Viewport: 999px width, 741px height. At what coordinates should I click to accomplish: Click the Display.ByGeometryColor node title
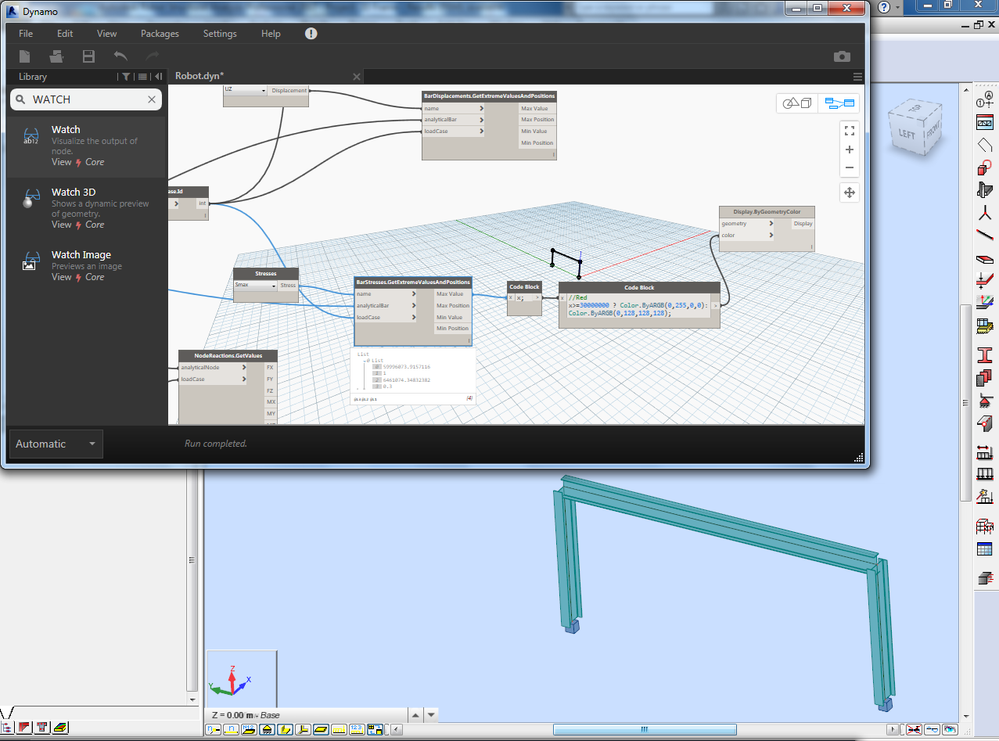click(766, 212)
